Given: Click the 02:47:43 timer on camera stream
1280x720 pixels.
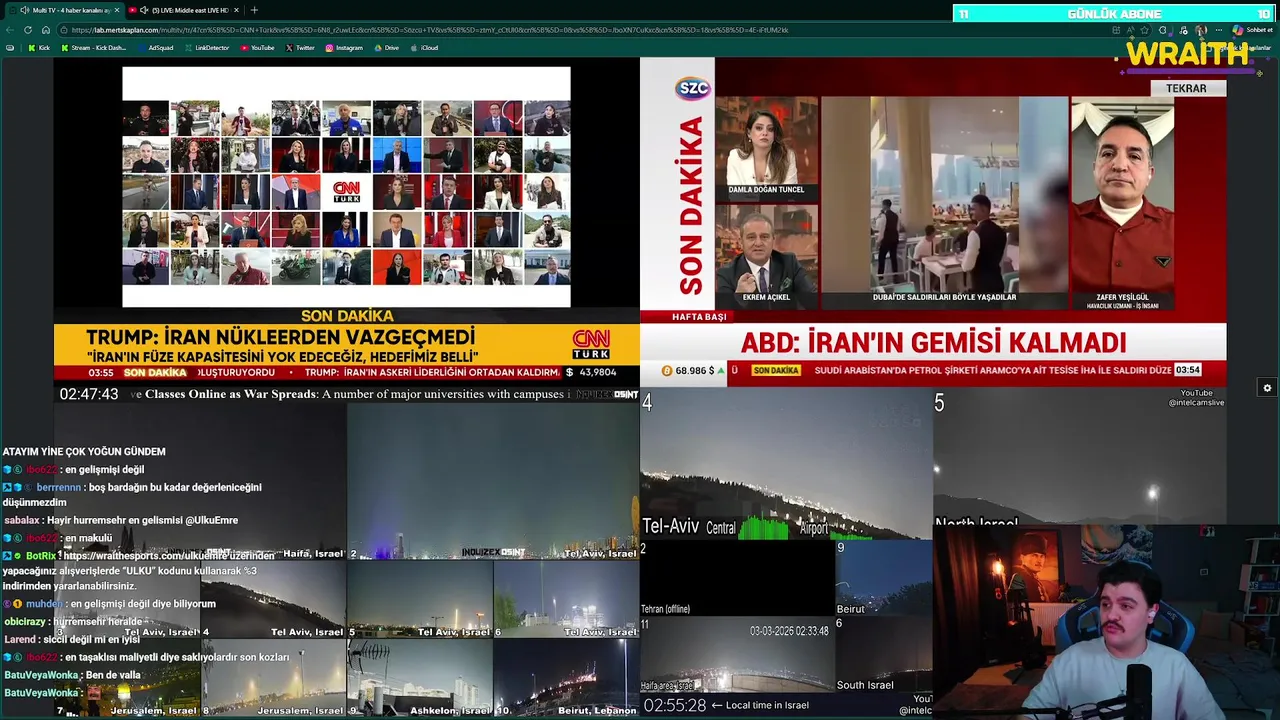Looking at the screenshot, I should click(89, 394).
